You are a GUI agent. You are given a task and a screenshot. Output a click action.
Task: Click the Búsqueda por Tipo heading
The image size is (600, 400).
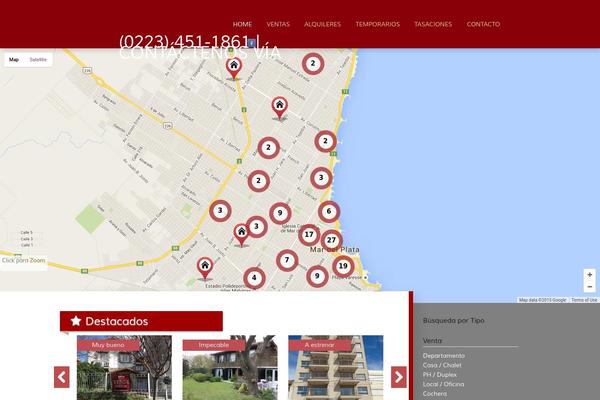coord(453,320)
